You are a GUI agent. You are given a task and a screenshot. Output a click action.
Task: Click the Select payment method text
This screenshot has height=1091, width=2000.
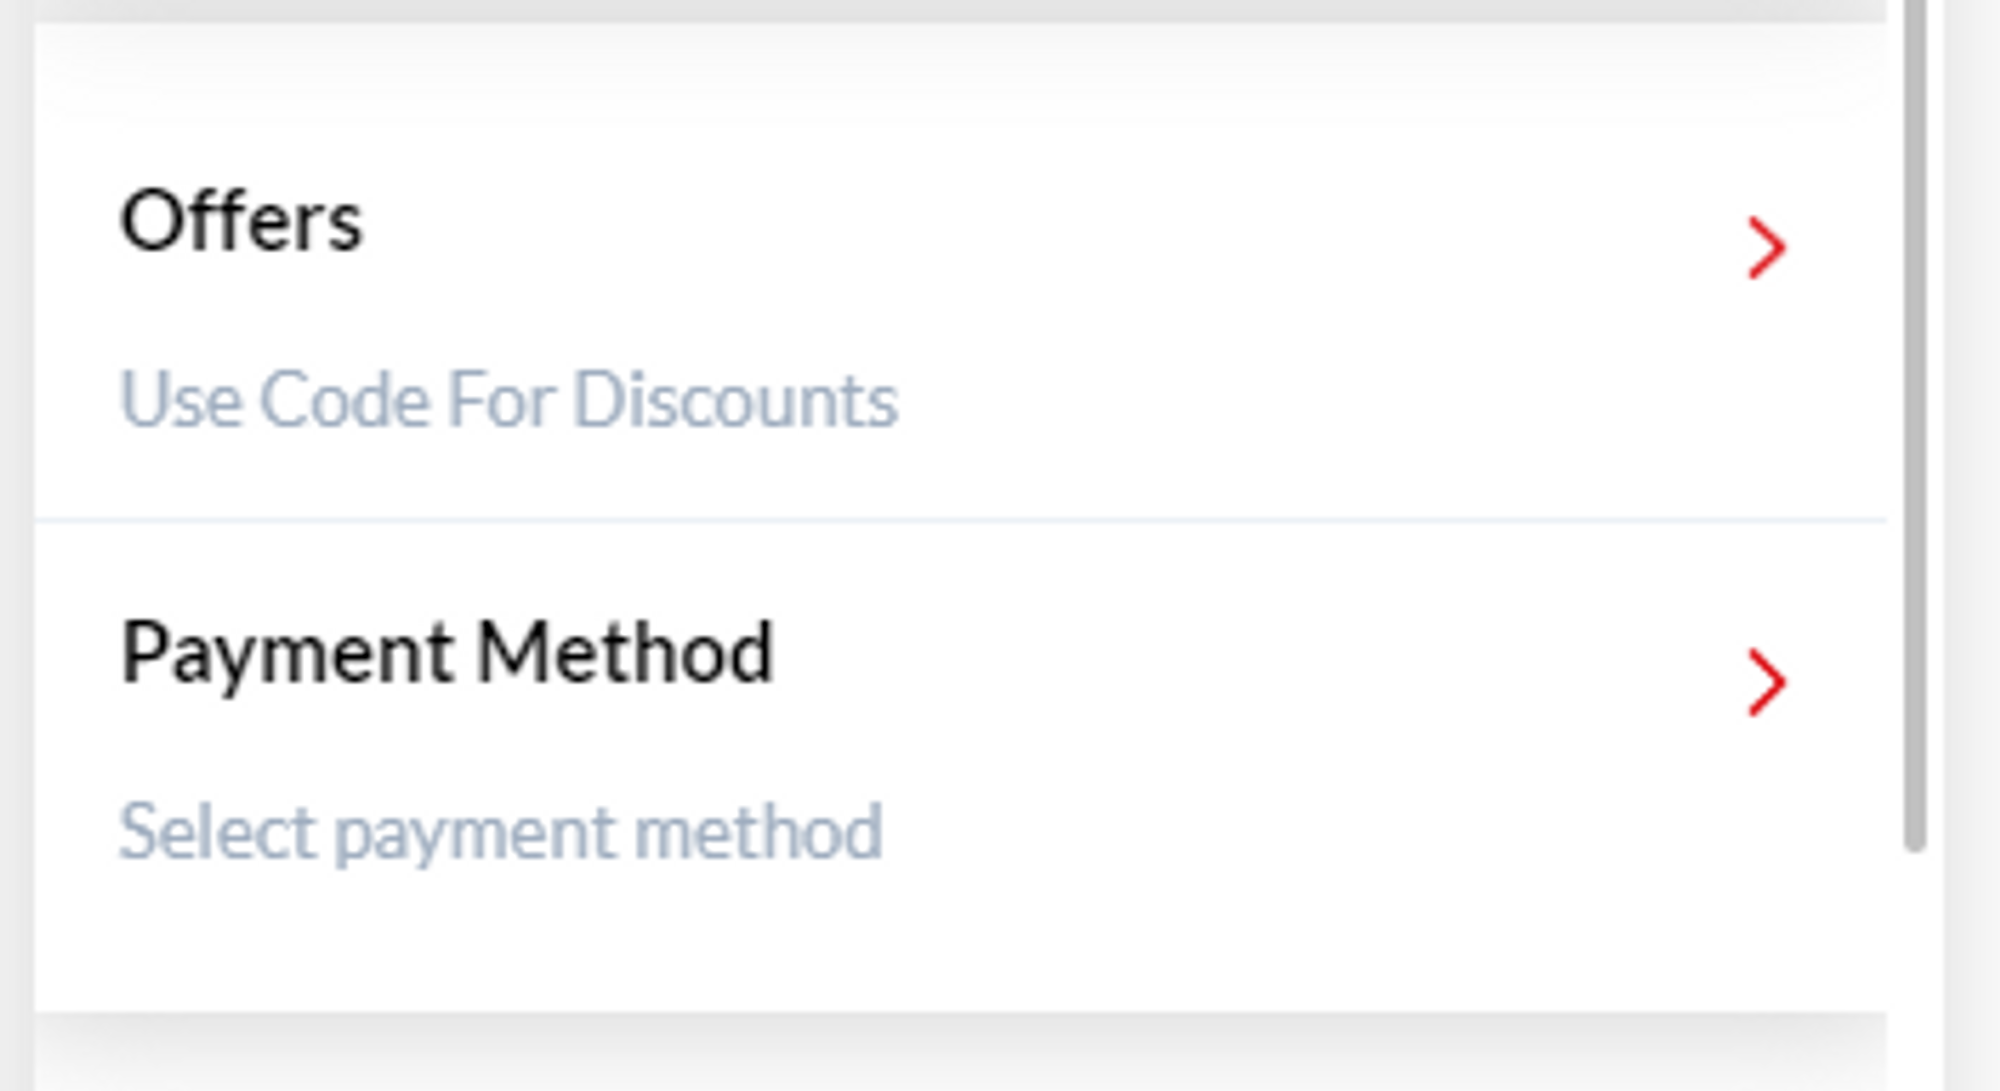500,832
